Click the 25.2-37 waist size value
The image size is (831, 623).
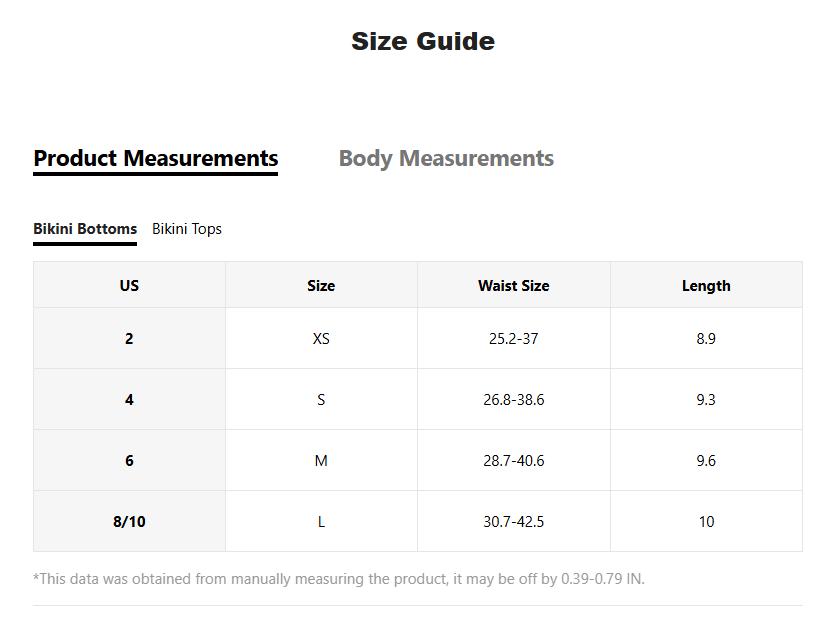[513, 339]
